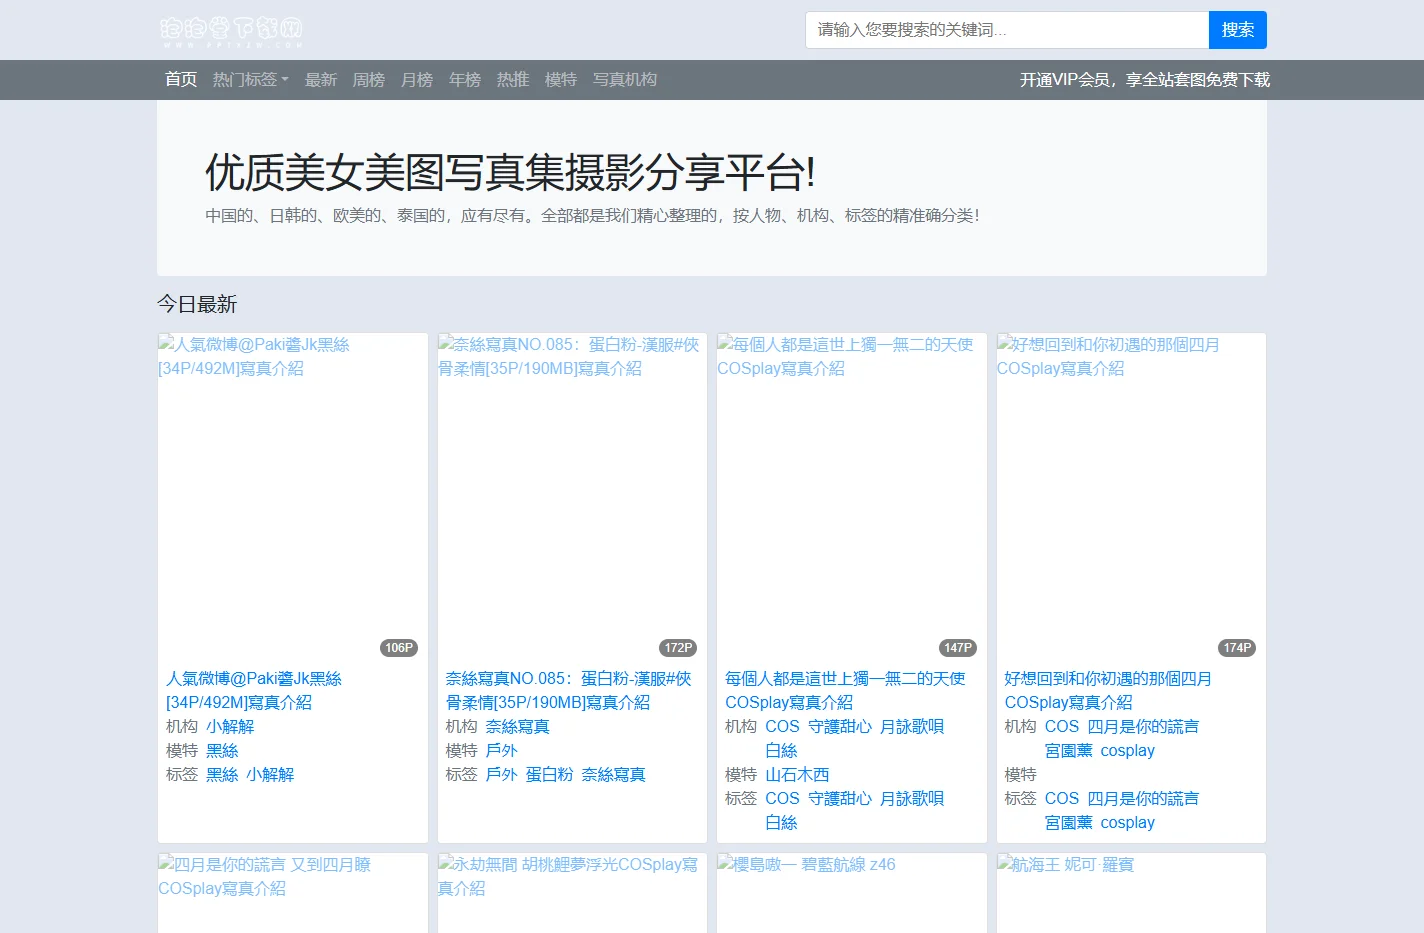
Task: Click 黑絲 tag in first card's 标签 row
Action: pyautogui.click(x=222, y=775)
